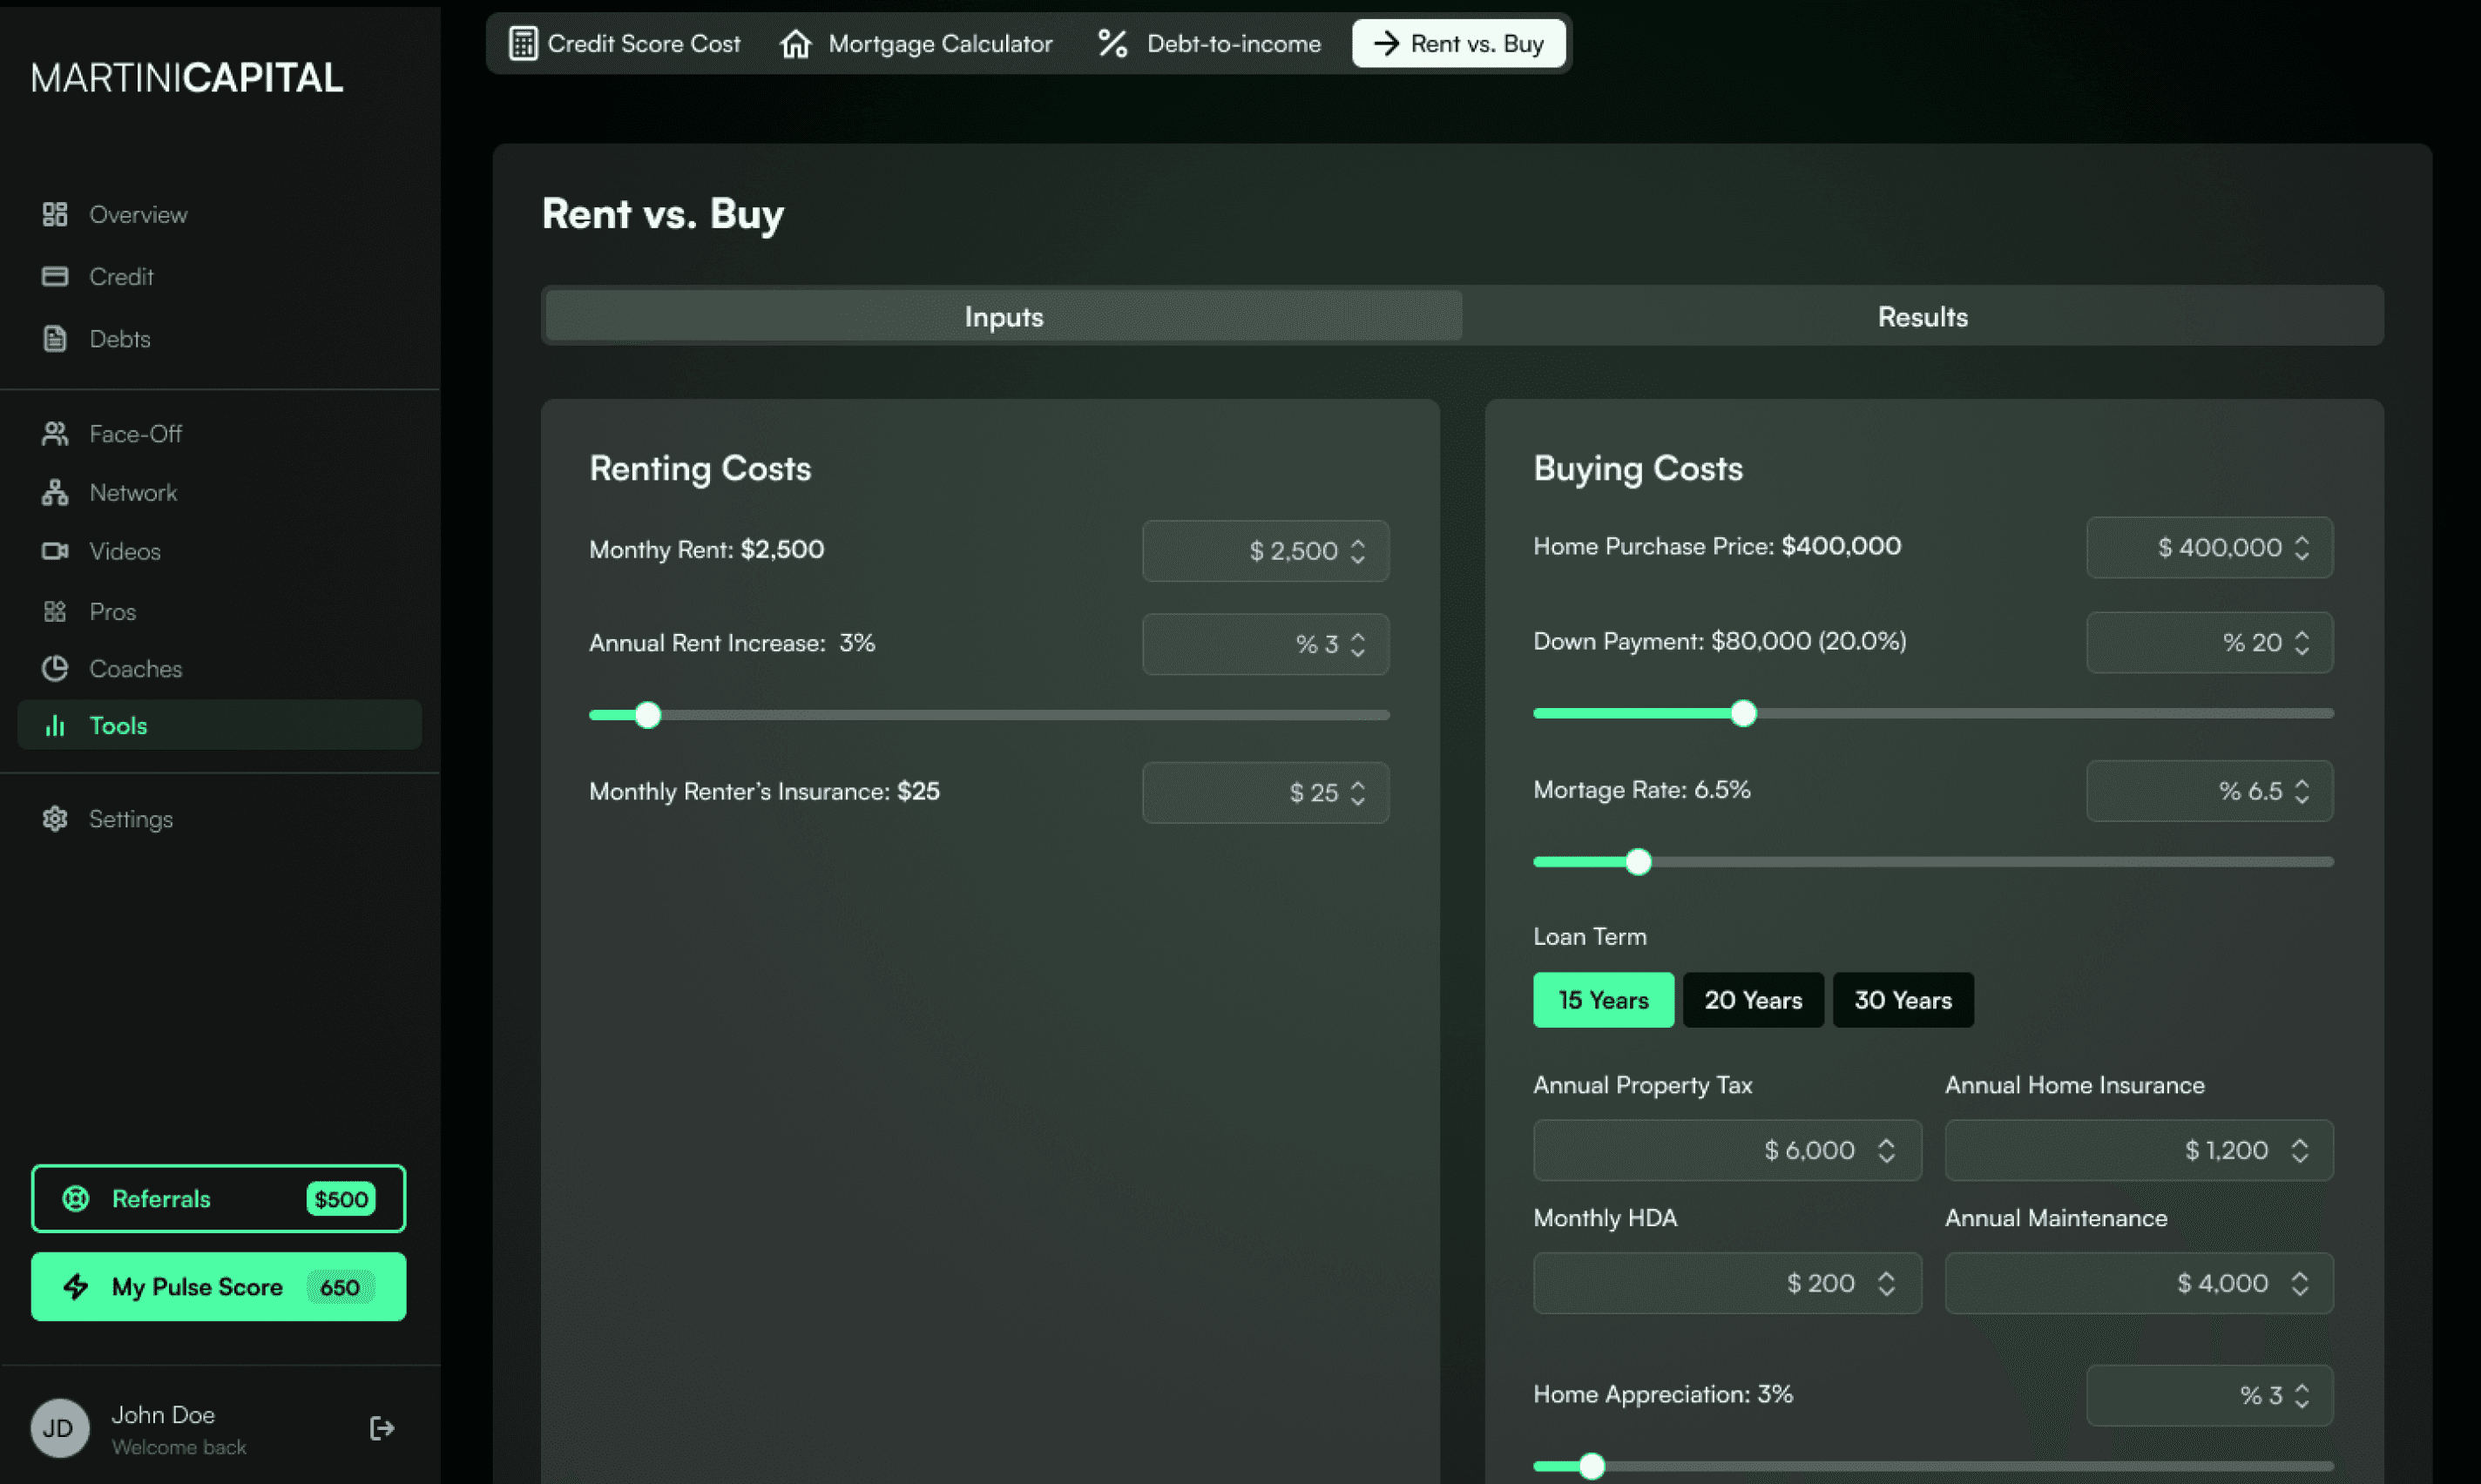
Task: Click the Face-Off people icon
Action: coord(55,433)
